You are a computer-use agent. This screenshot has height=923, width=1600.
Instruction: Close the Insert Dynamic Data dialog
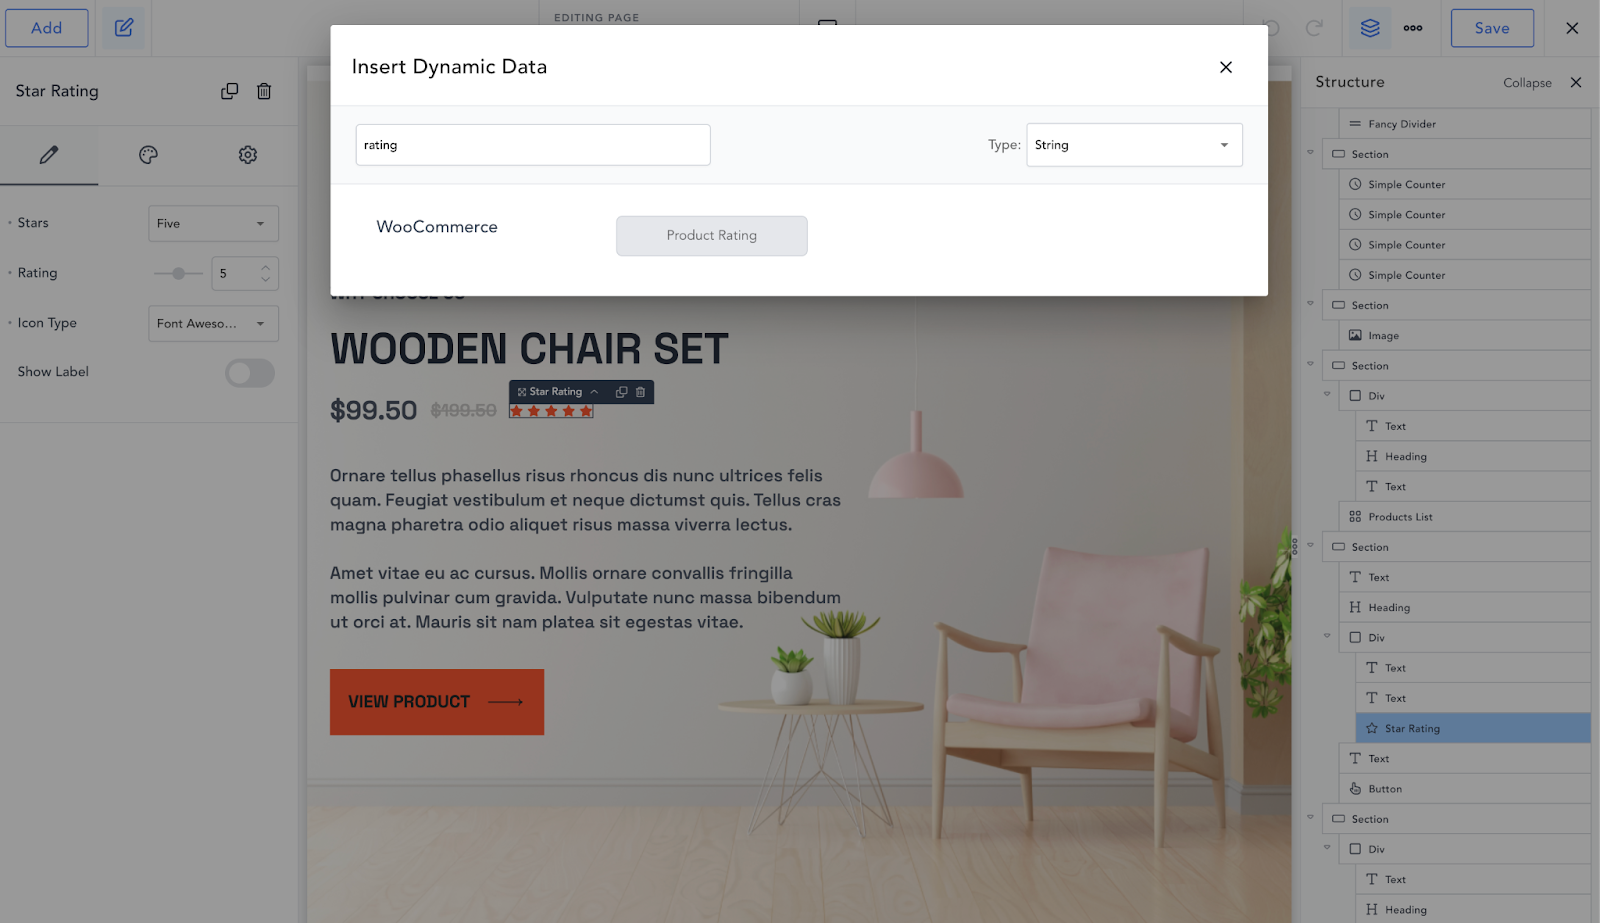pos(1226,67)
